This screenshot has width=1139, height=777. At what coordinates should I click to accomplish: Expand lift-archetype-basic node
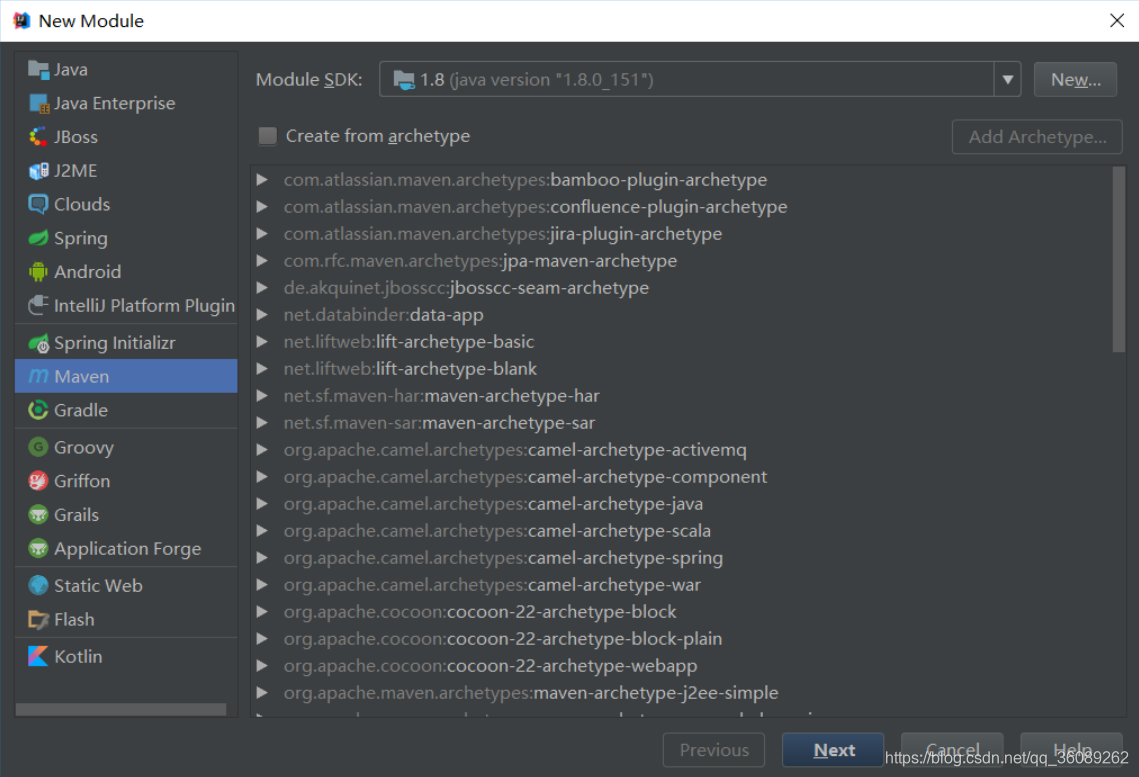262,341
